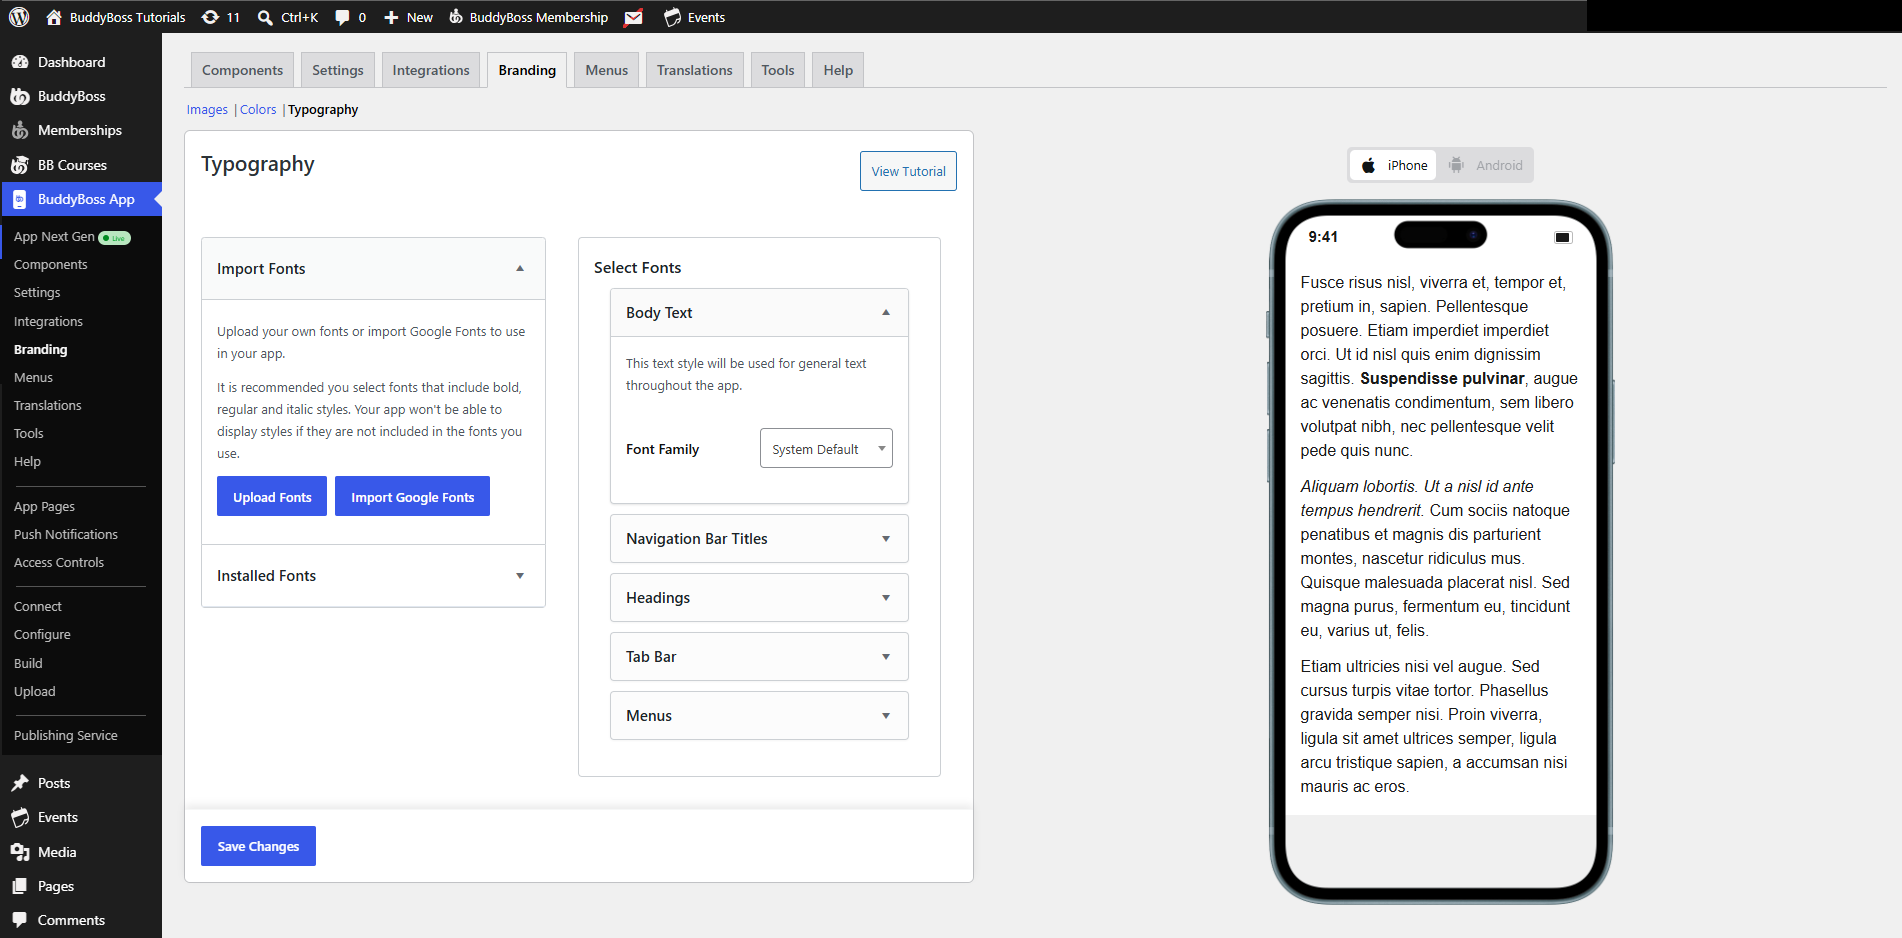Open Push Notifications in sidebar

(x=66, y=535)
